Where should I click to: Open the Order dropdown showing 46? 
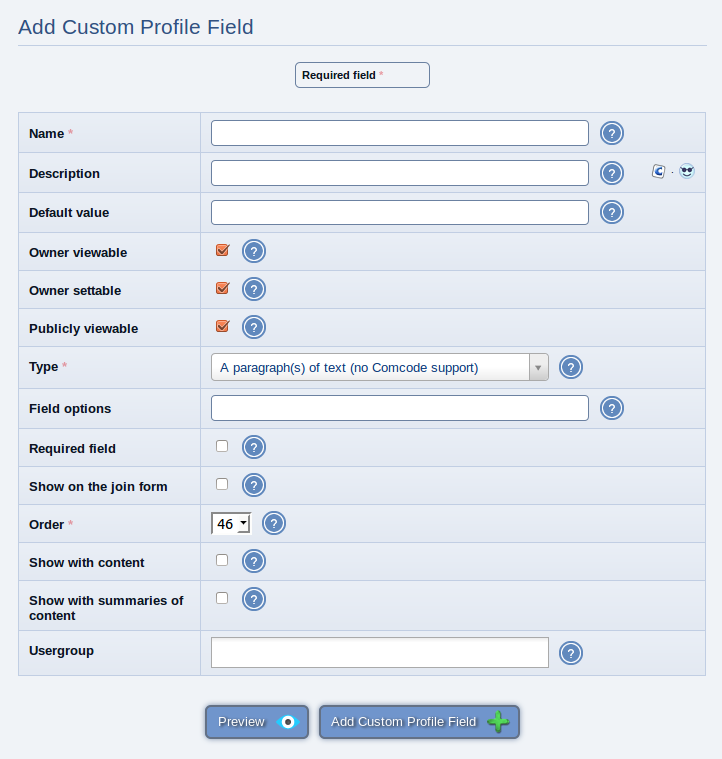pos(231,523)
